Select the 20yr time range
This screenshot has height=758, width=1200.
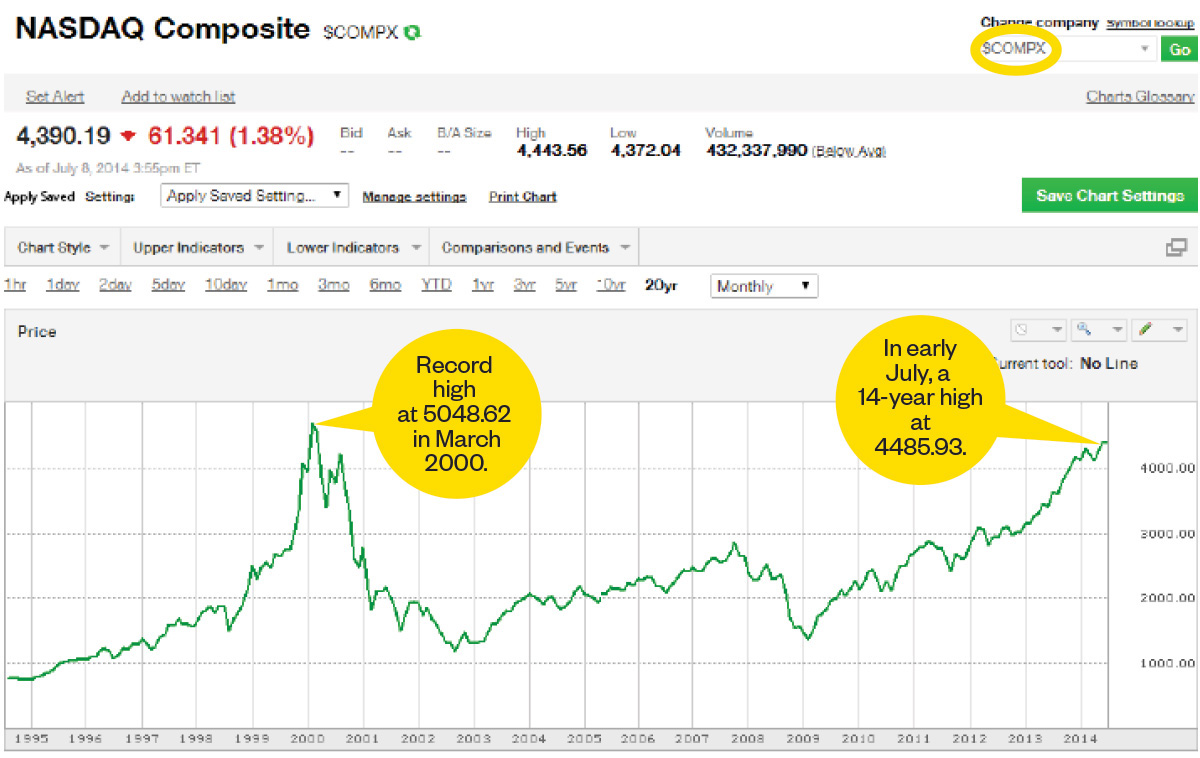[661, 285]
